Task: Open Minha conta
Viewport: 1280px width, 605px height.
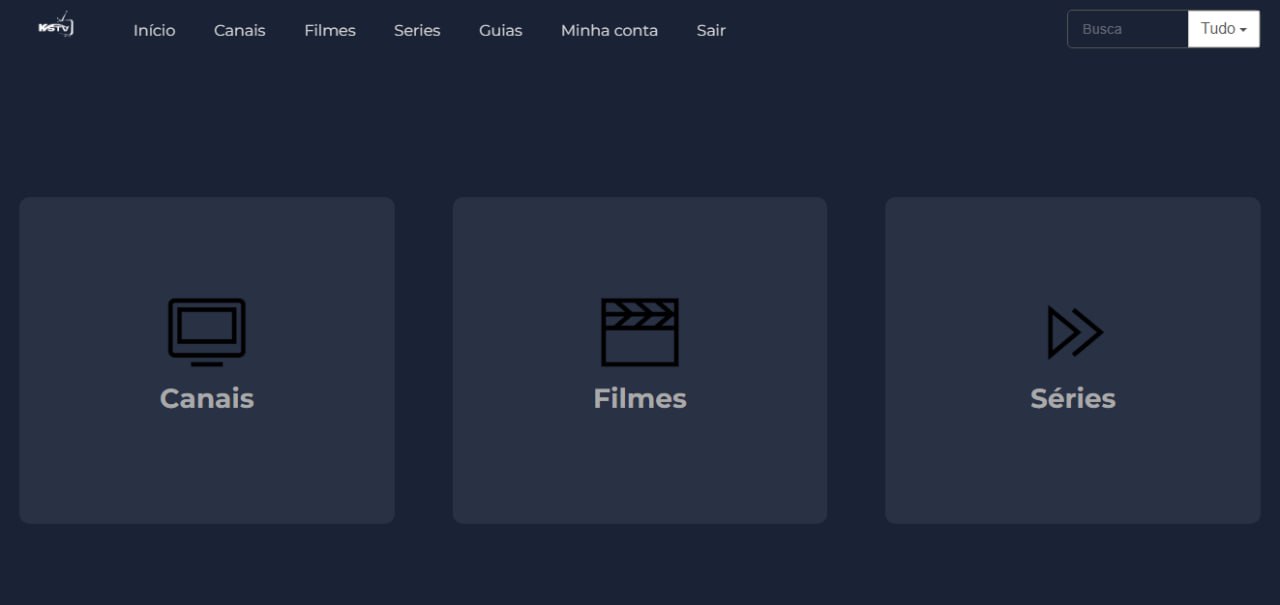Action: pos(609,30)
